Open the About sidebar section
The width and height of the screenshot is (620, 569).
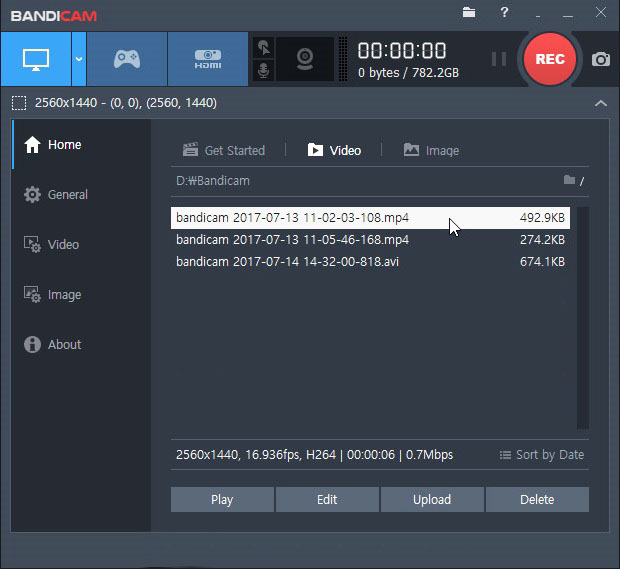[81, 344]
